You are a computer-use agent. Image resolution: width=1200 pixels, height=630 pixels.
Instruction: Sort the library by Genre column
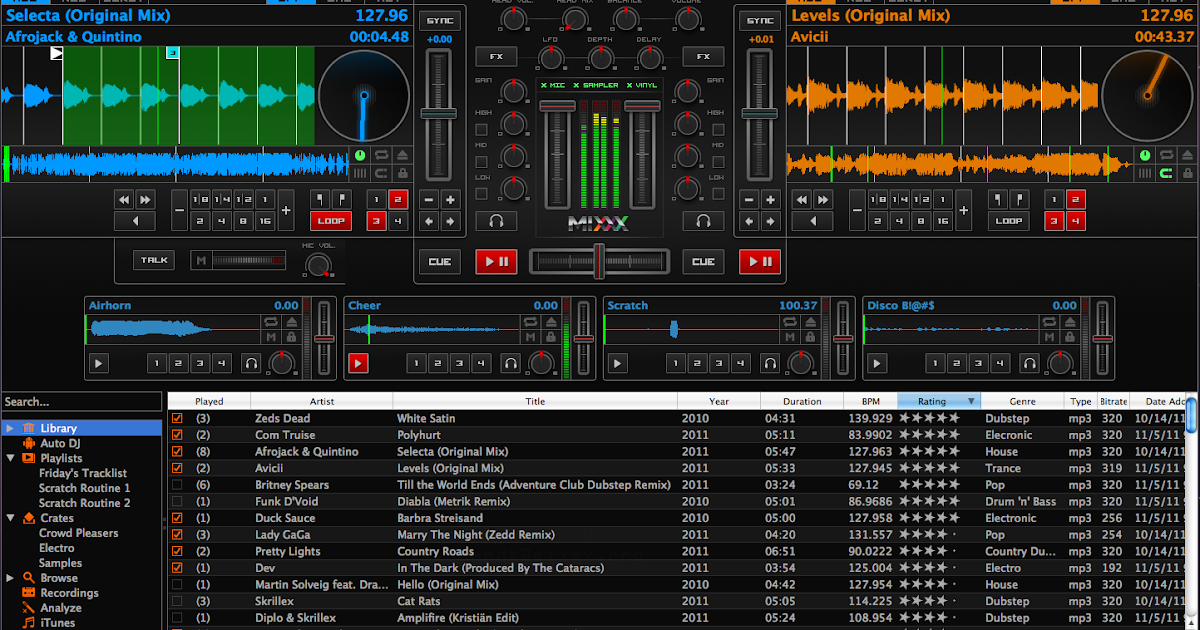click(x=1022, y=401)
